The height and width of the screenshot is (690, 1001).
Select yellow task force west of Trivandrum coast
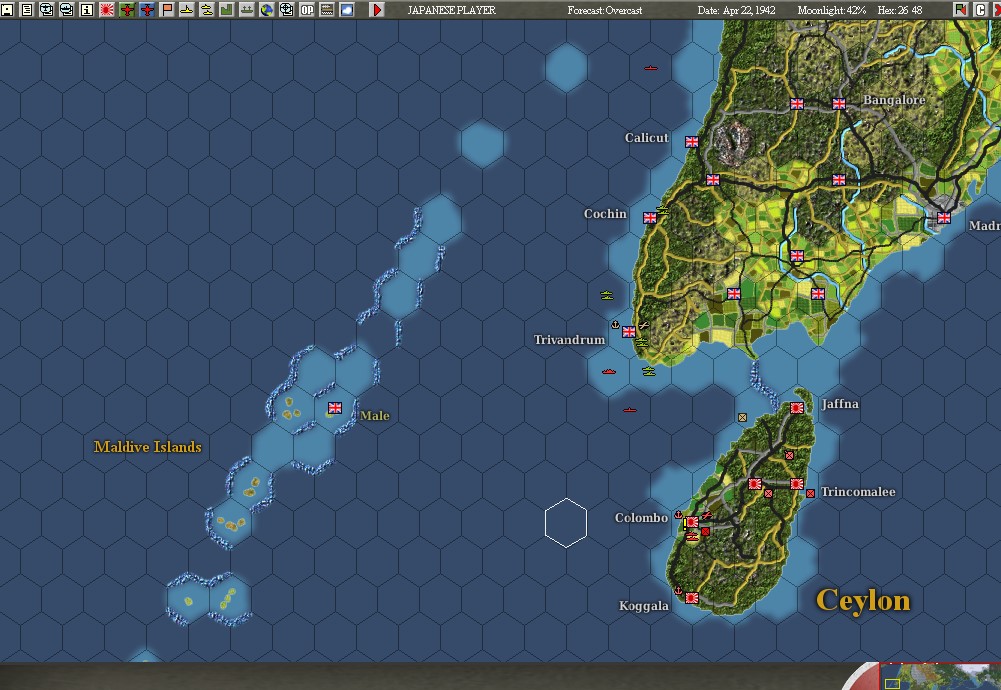tap(606, 295)
